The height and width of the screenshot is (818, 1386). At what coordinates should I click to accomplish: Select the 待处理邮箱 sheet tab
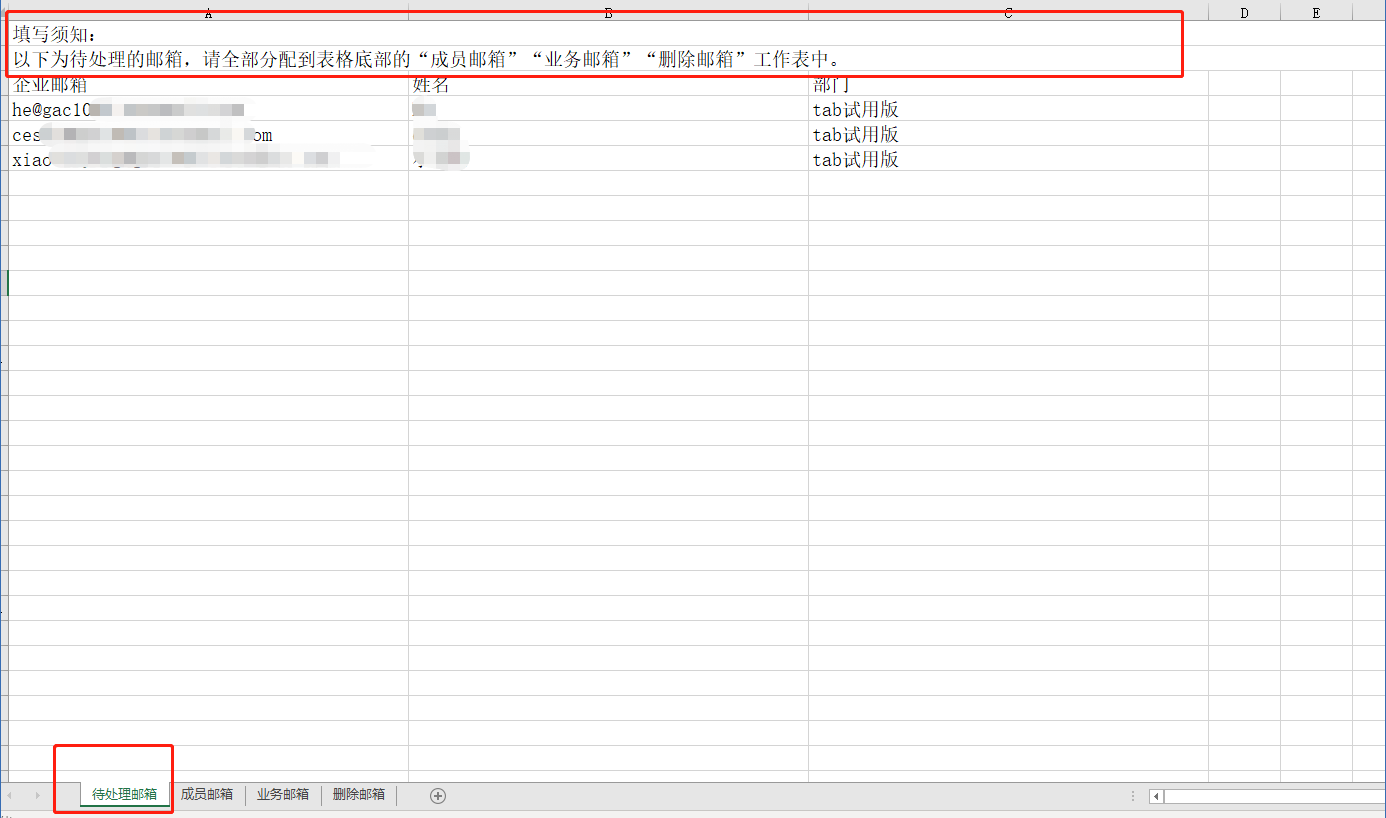[x=124, y=794]
